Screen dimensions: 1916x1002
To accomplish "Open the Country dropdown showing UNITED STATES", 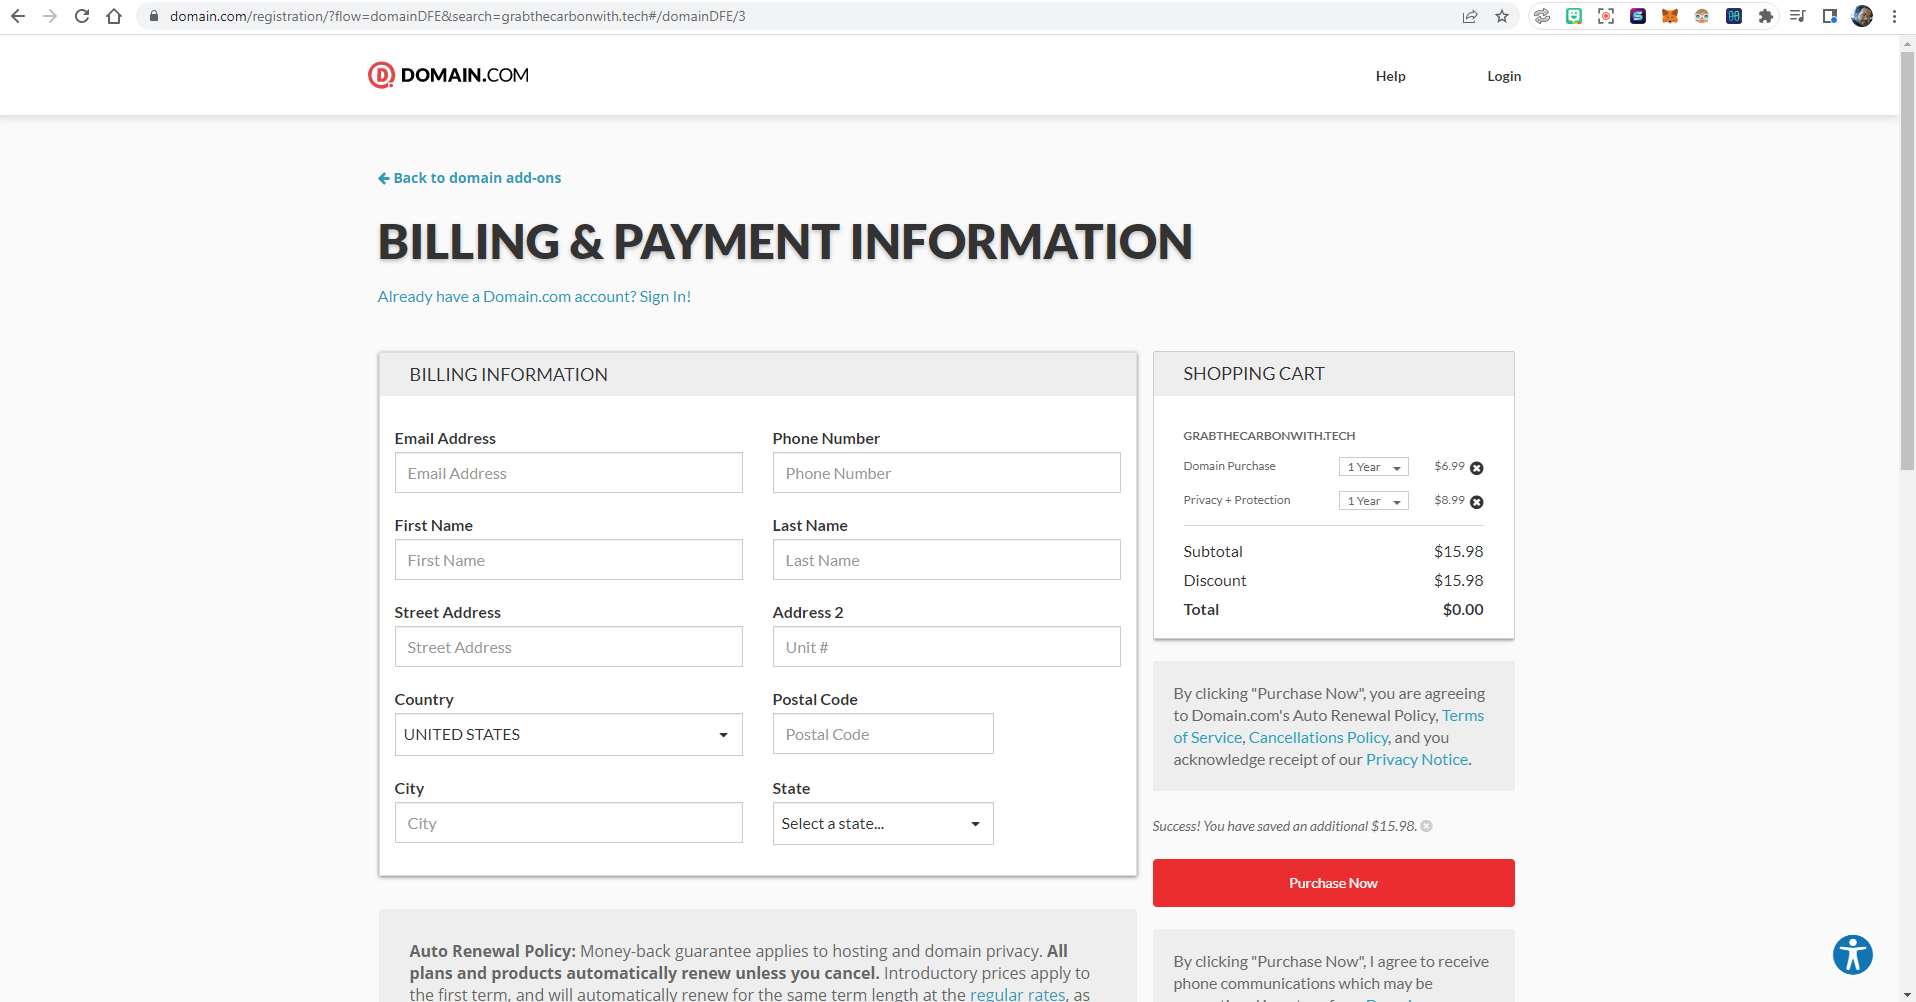I will (x=568, y=734).
